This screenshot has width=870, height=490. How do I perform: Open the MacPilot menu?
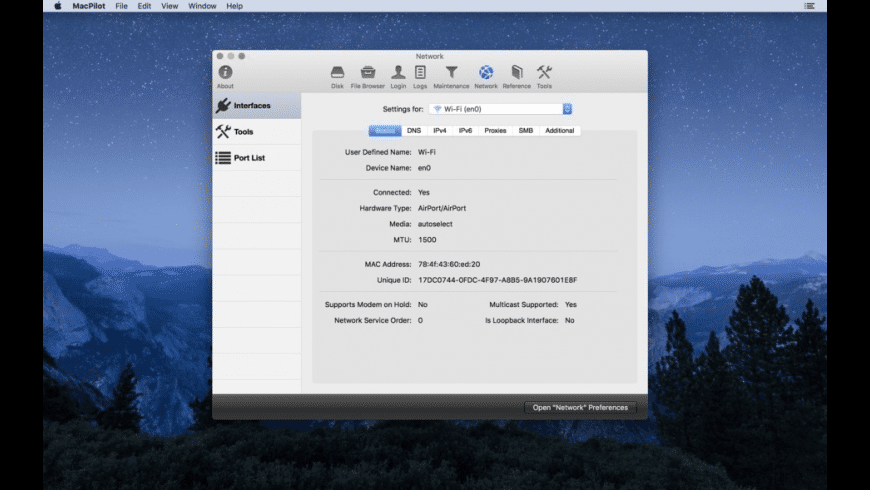(88, 6)
